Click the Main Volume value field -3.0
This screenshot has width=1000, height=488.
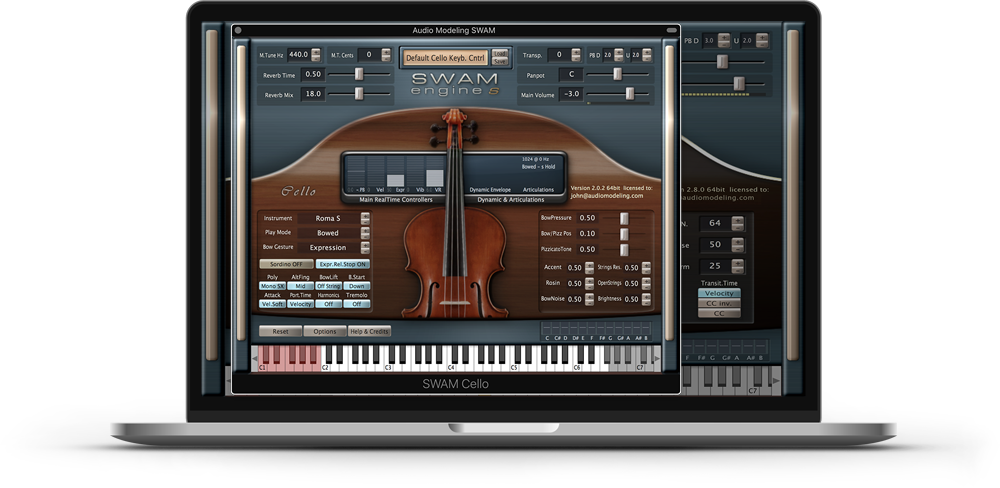pos(571,94)
